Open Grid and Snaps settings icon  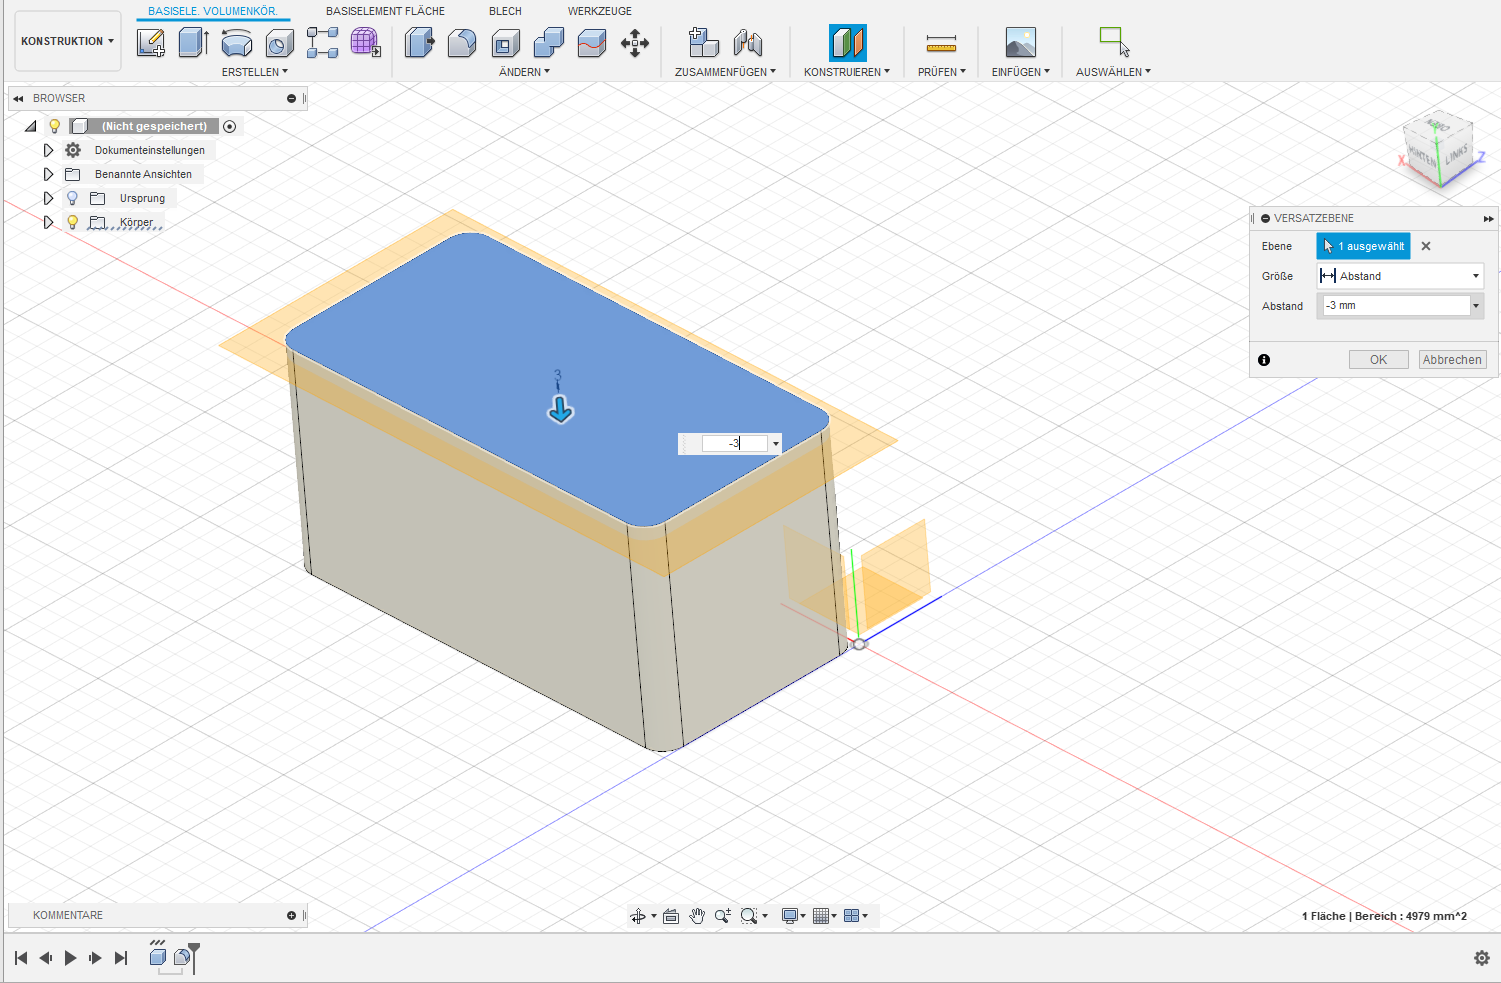click(x=821, y=916)
